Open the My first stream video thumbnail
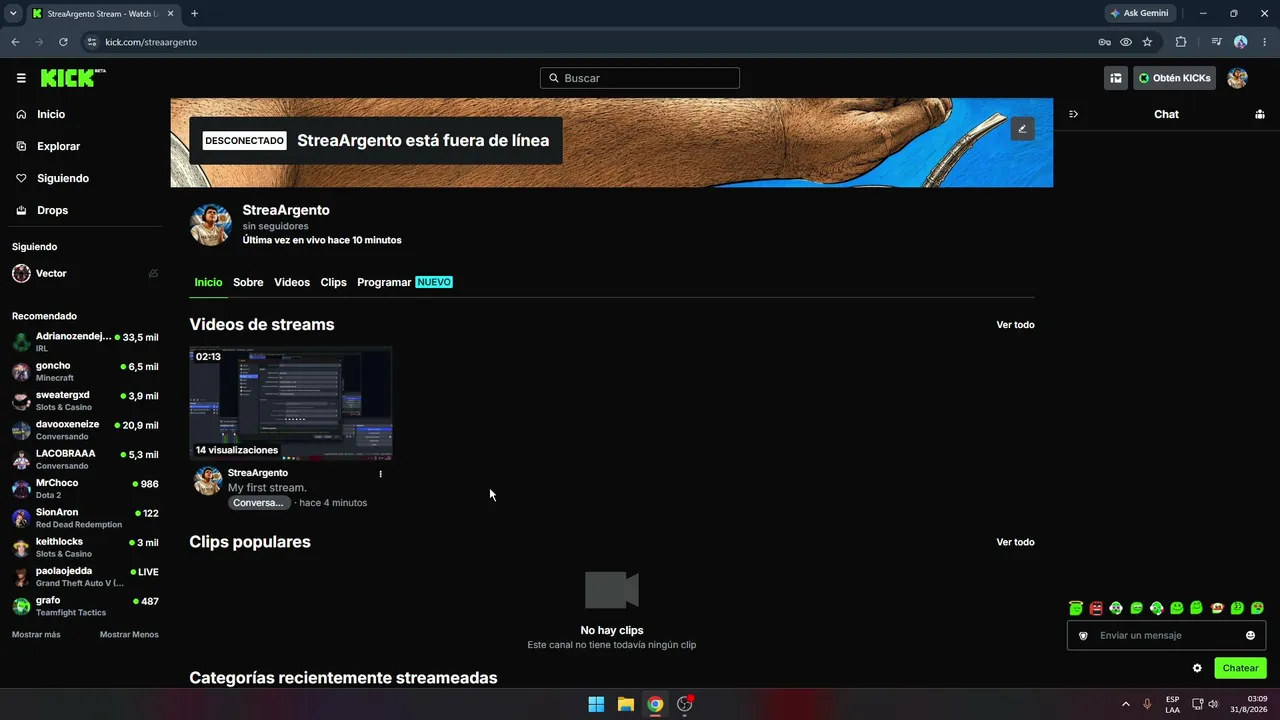1280x720 pixels. 291,403
